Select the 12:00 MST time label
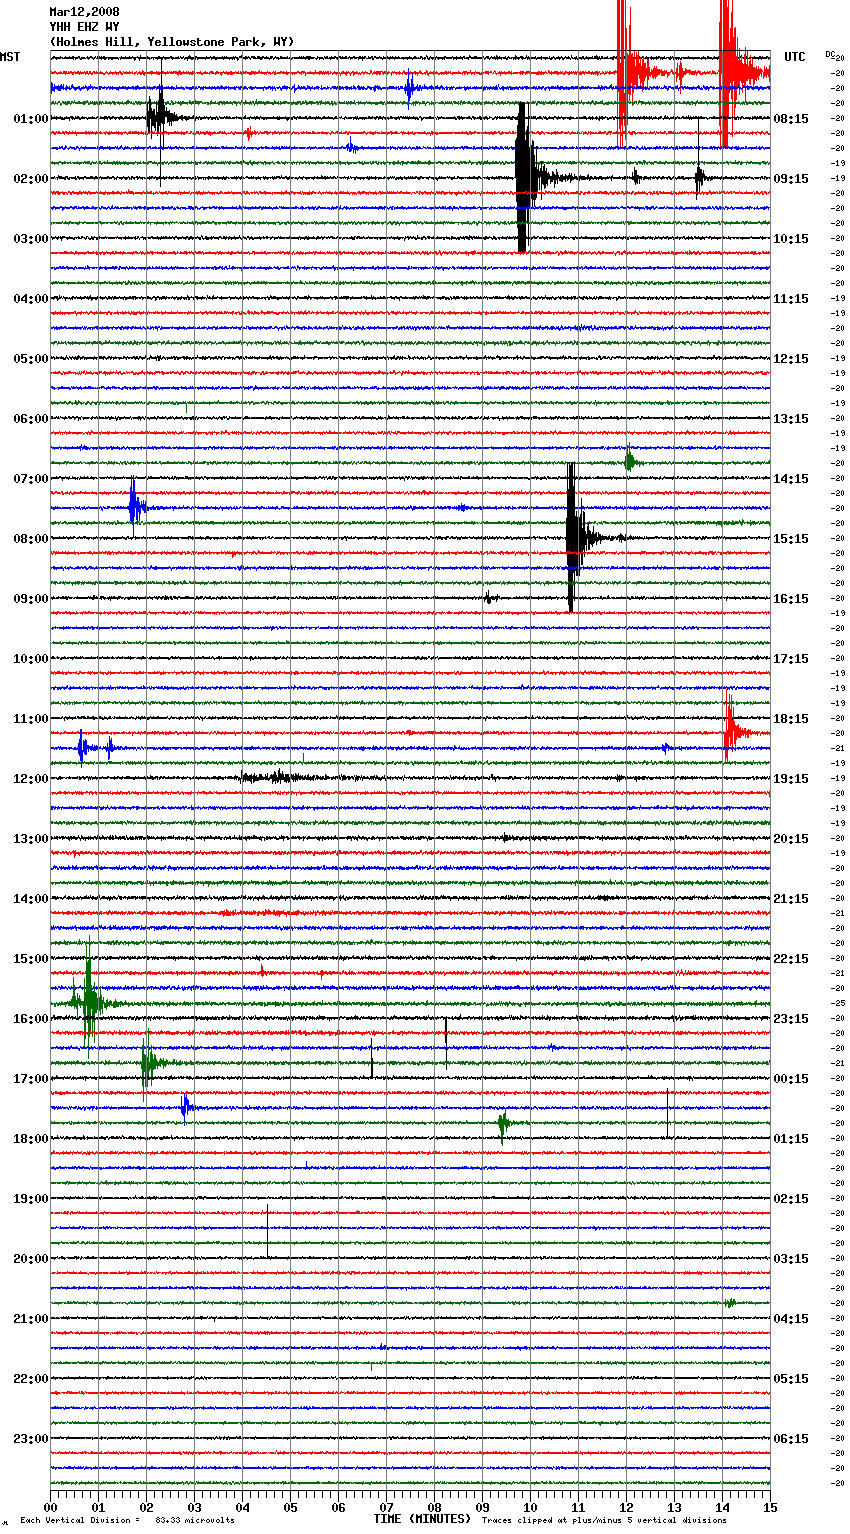 click(31, 779)
